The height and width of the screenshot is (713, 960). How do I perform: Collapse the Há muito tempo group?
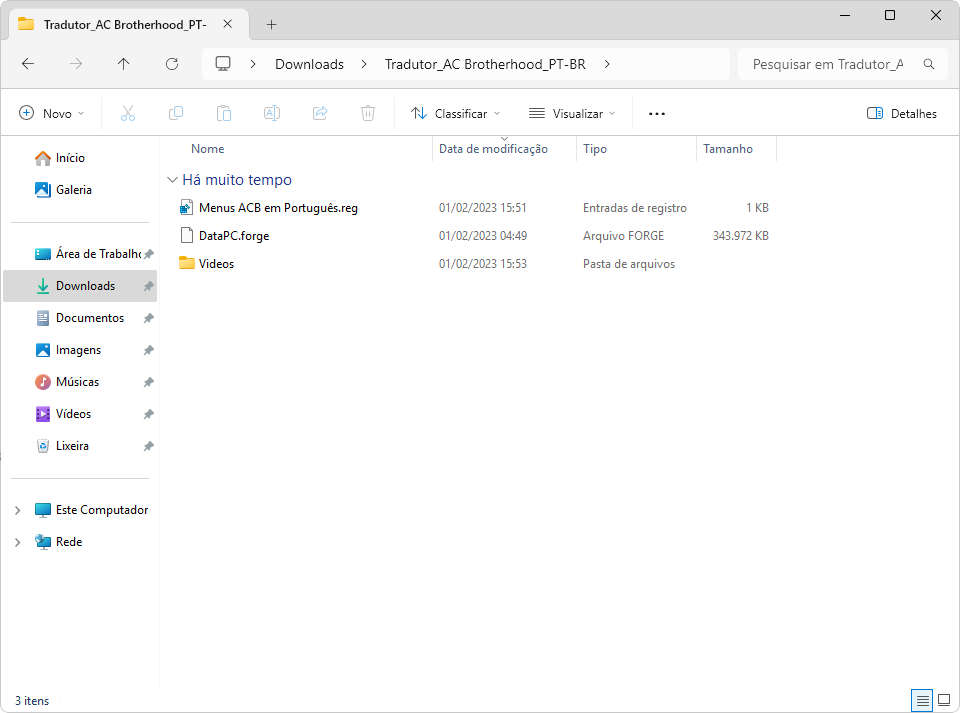(172, 180)
